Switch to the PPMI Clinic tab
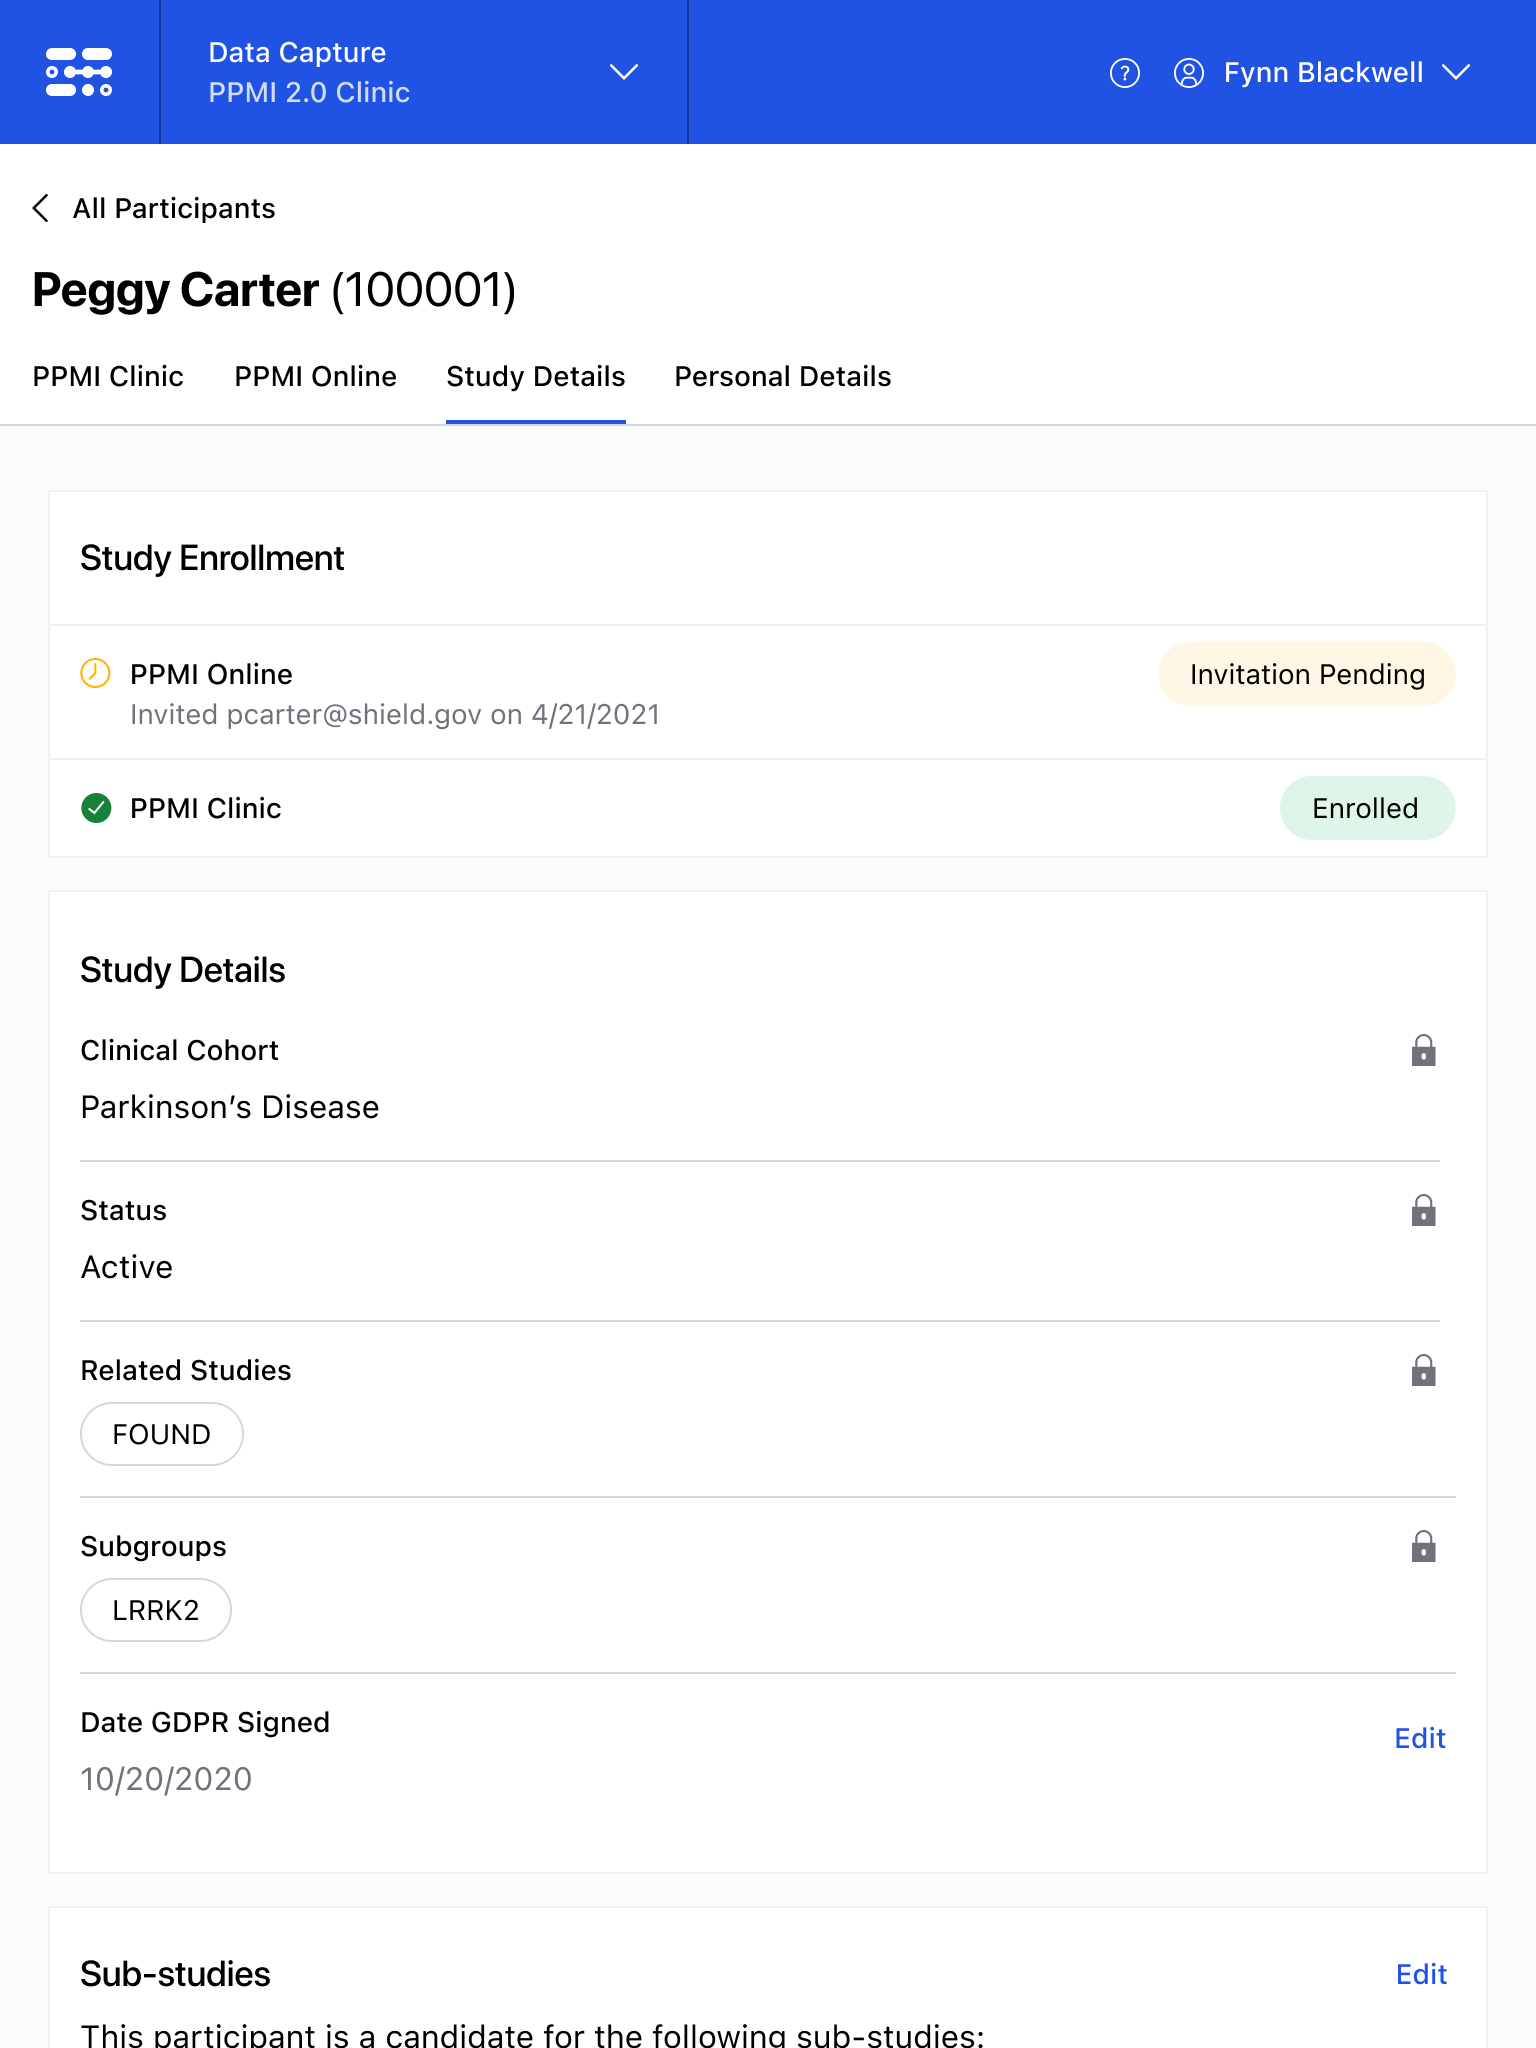The image size is (1536, 2048). [108, 377]
